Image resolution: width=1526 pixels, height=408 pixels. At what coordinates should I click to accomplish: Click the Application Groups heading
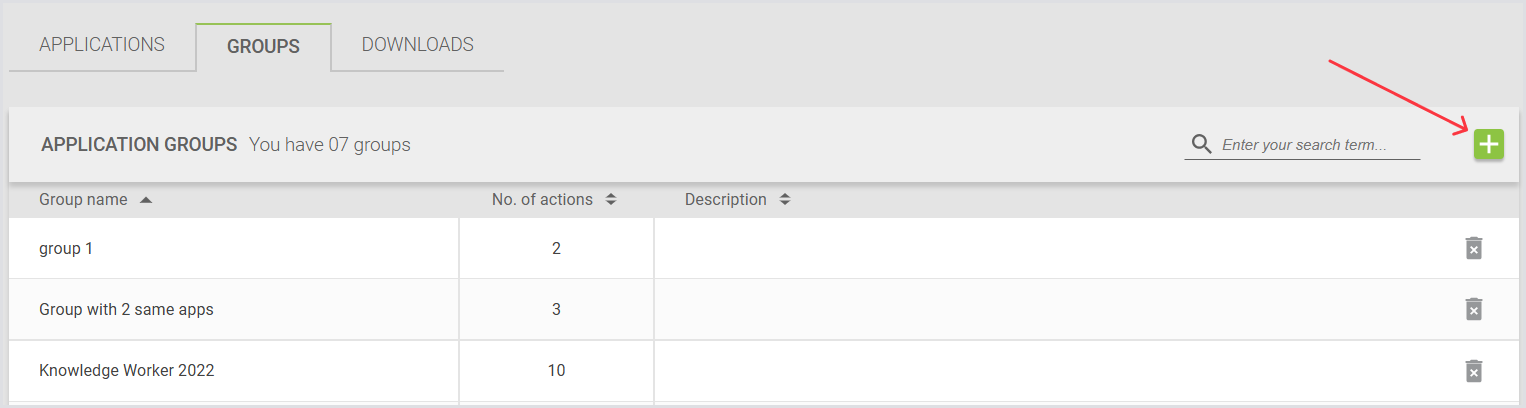point(139,145)
